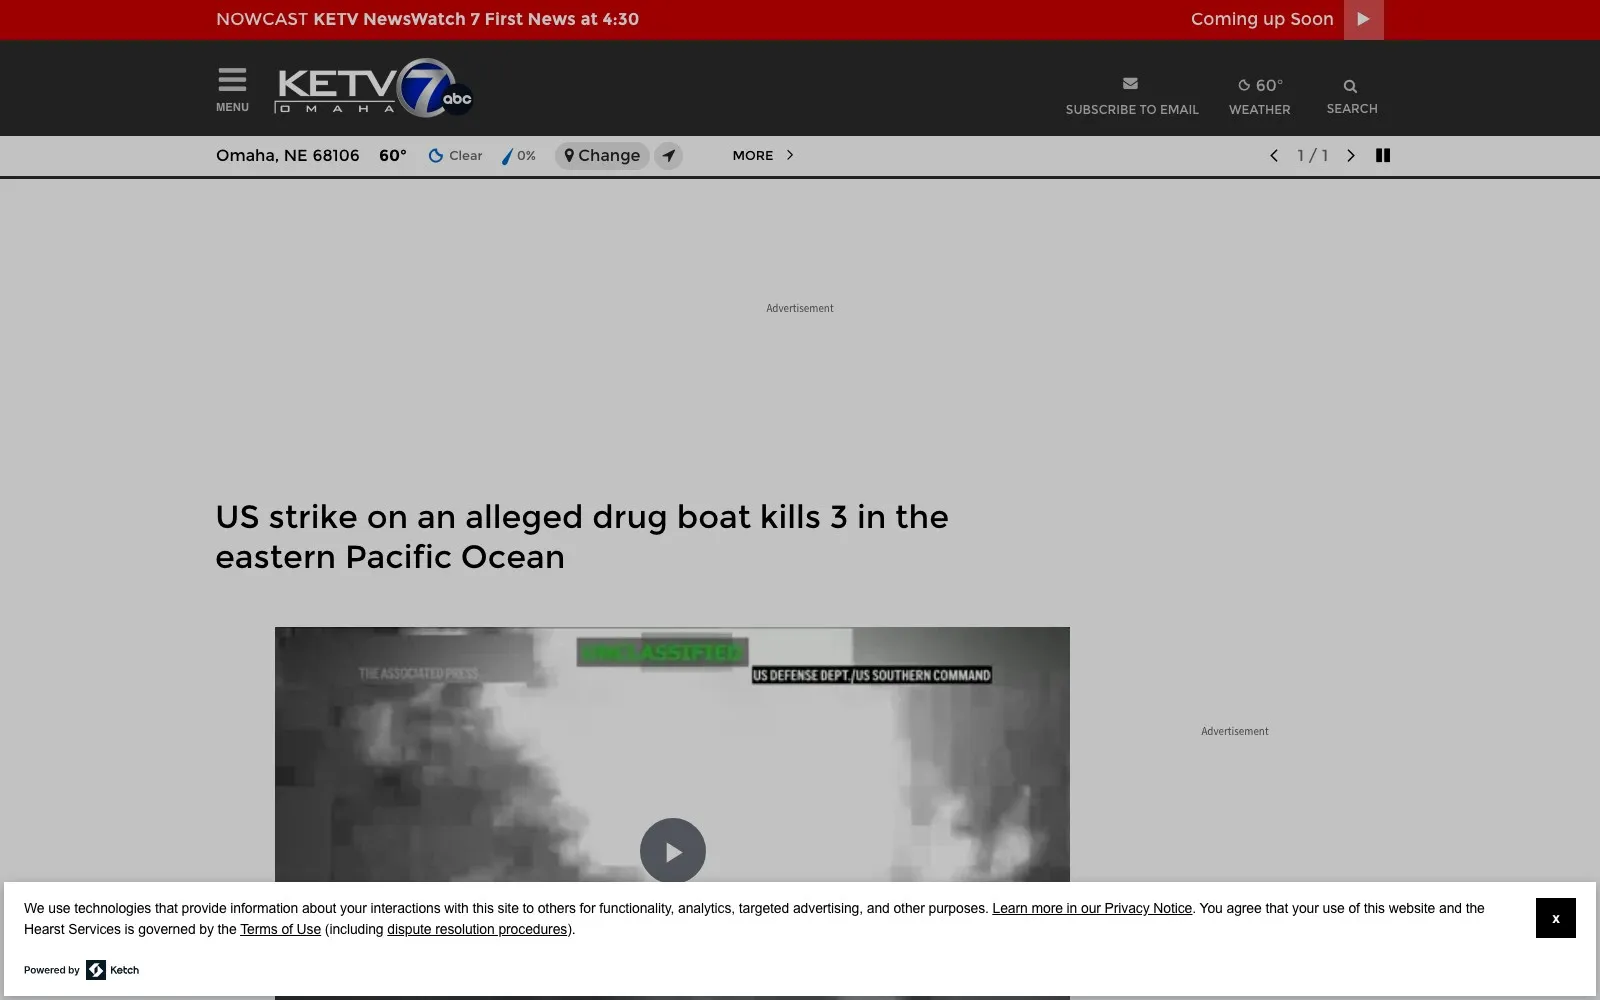
Task: Open NOWCAST KETV NewsWatch 7 First News link
Action: (x=427, y=19)
